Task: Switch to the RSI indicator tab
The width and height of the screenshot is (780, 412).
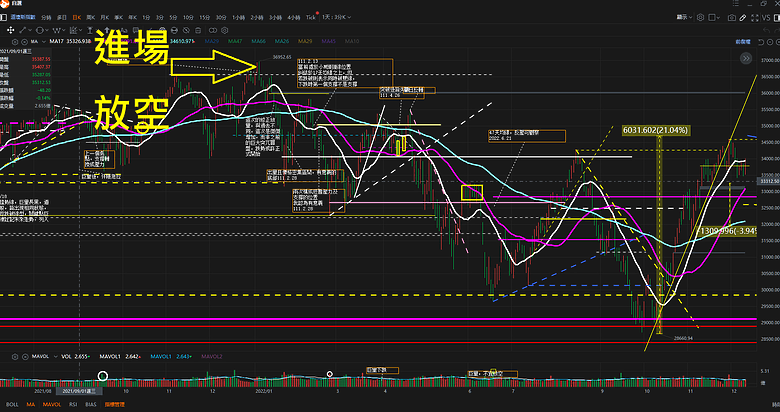Action: click(x=75, y=407)
